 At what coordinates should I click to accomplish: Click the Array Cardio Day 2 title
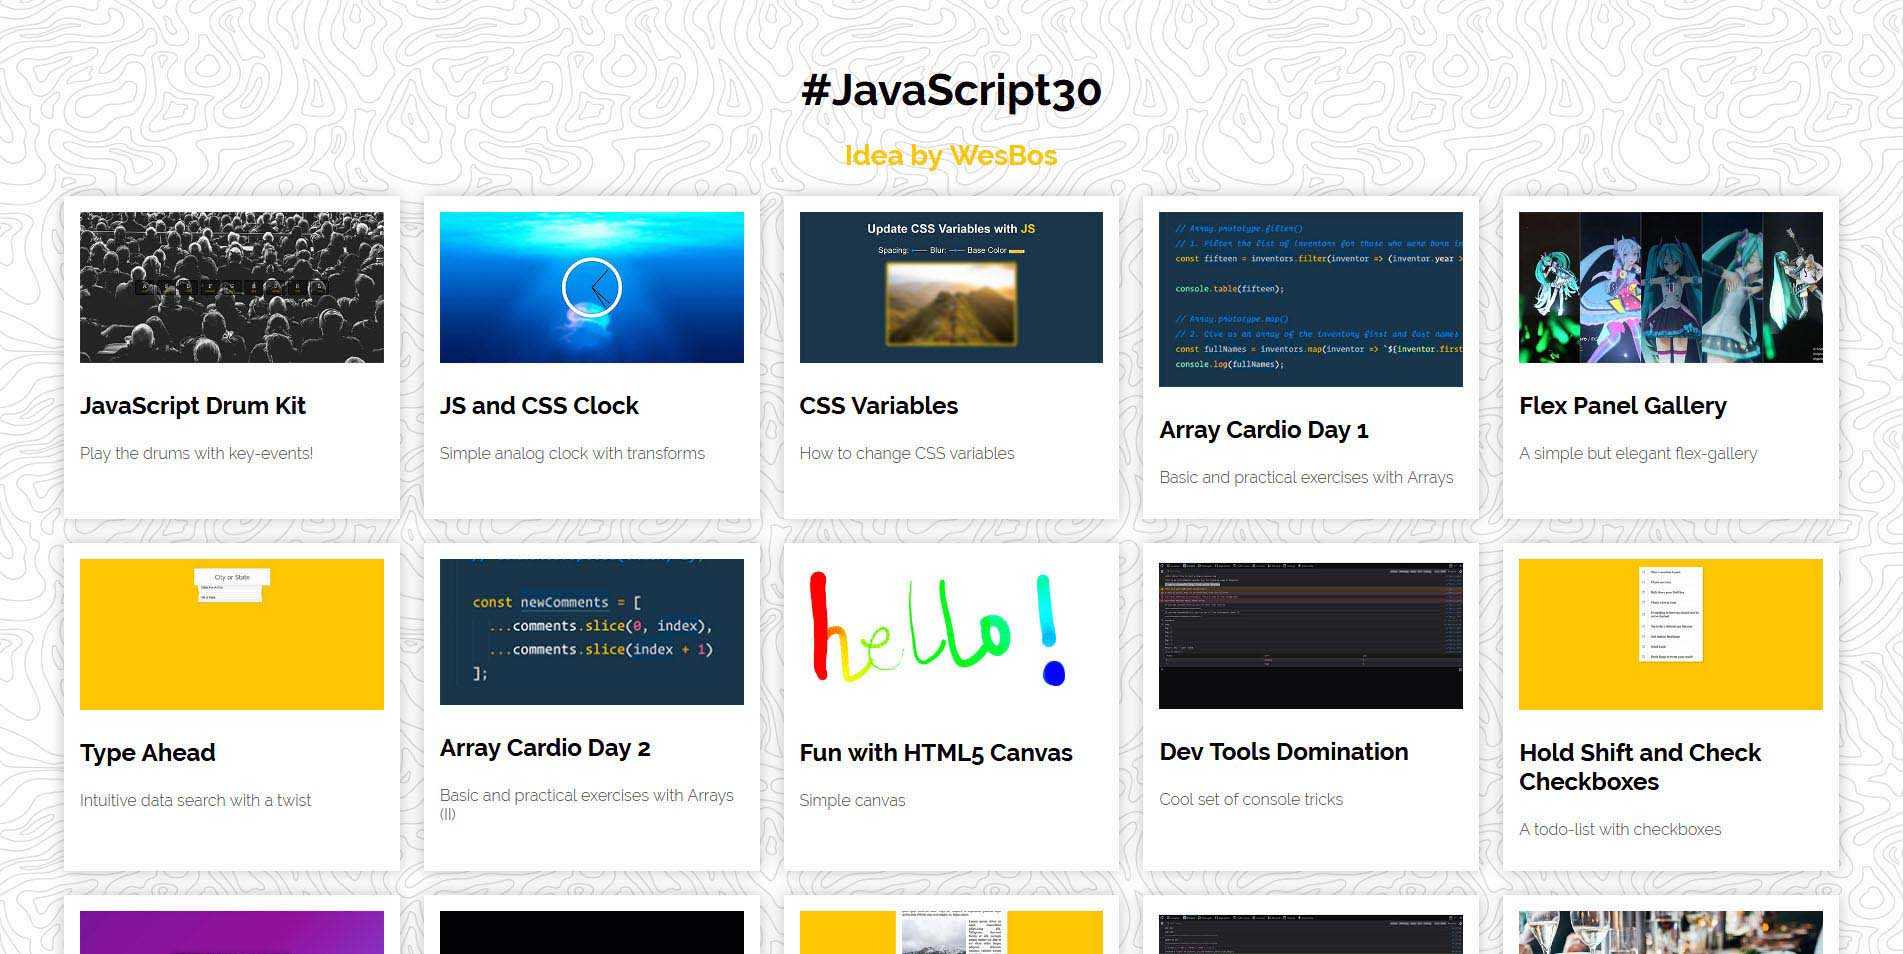point(545,748)
